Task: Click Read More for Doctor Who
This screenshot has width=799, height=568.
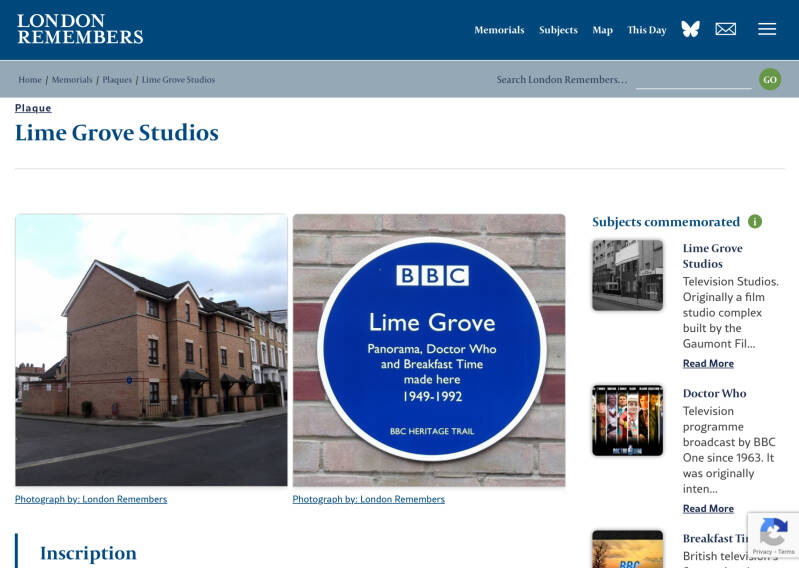Action: [x=708, y=508]
